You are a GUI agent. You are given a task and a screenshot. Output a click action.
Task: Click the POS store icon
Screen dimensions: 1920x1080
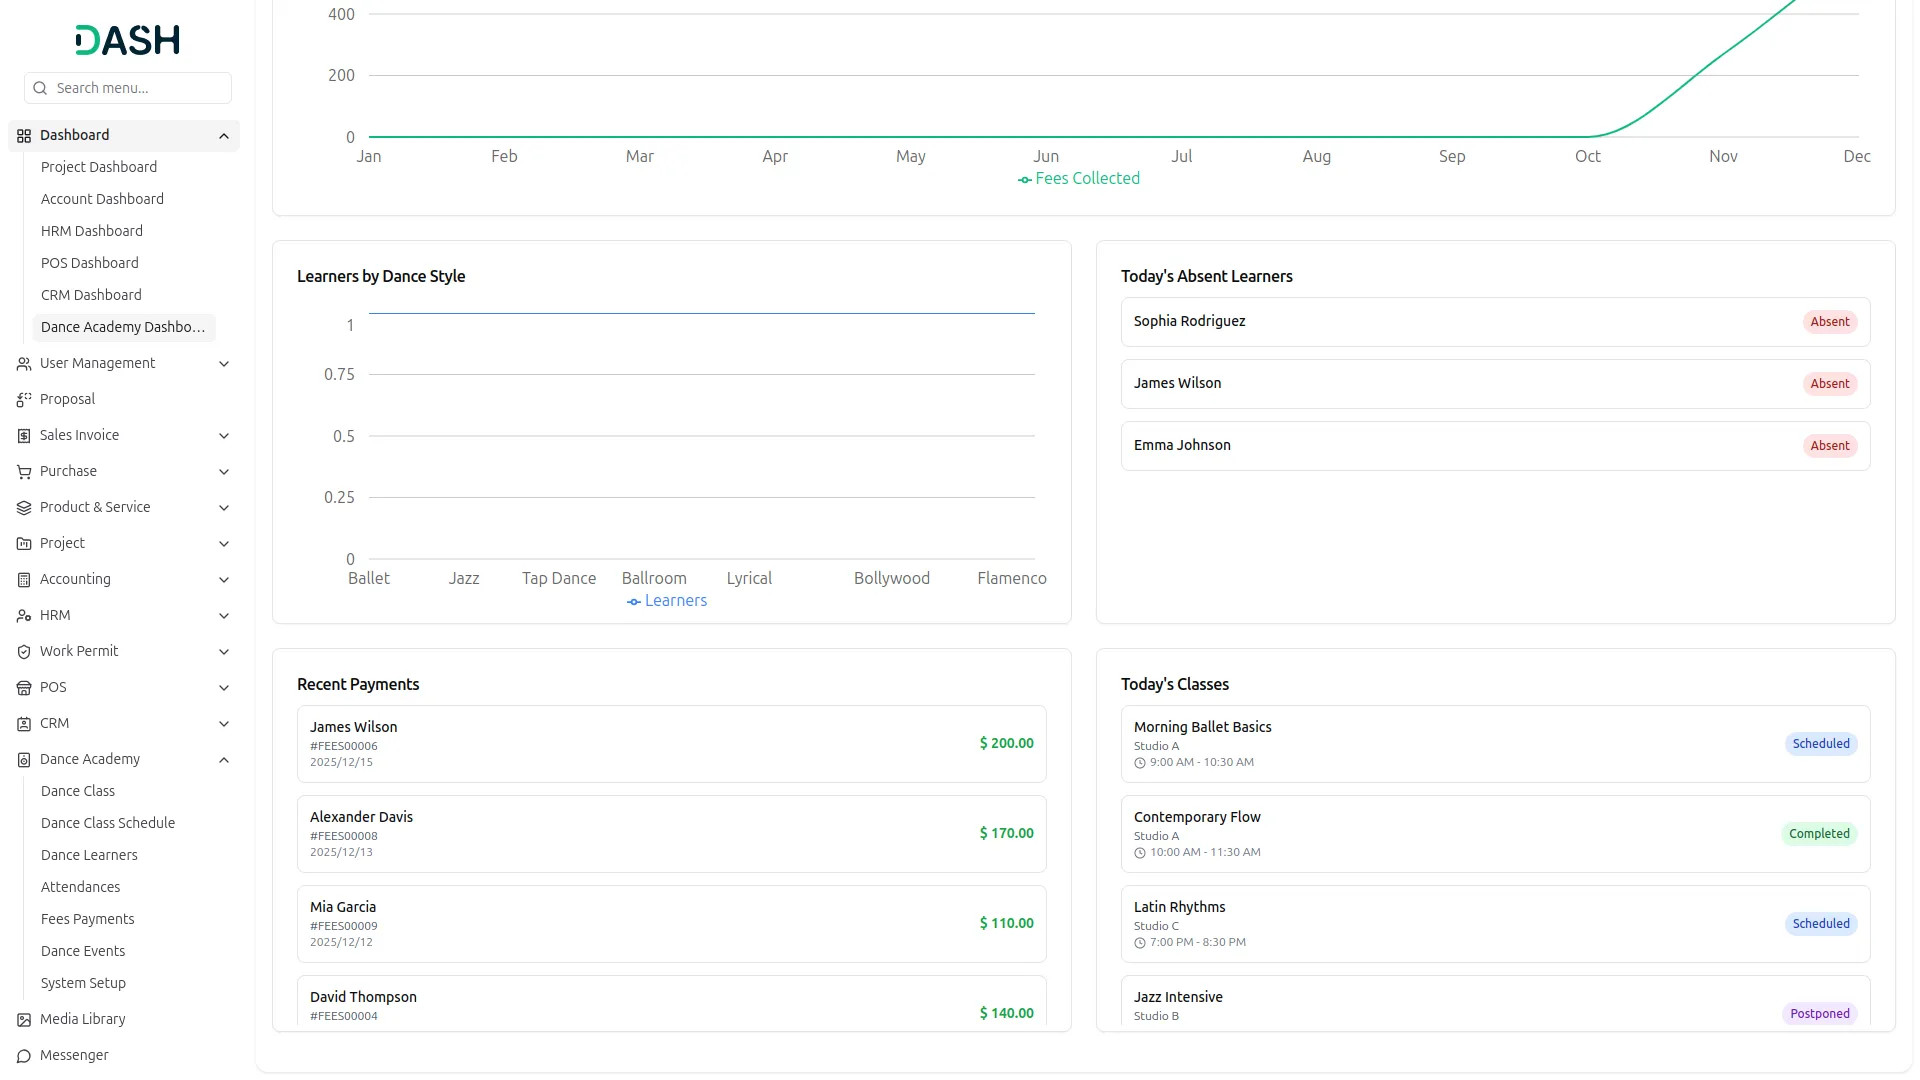(24, 687)
